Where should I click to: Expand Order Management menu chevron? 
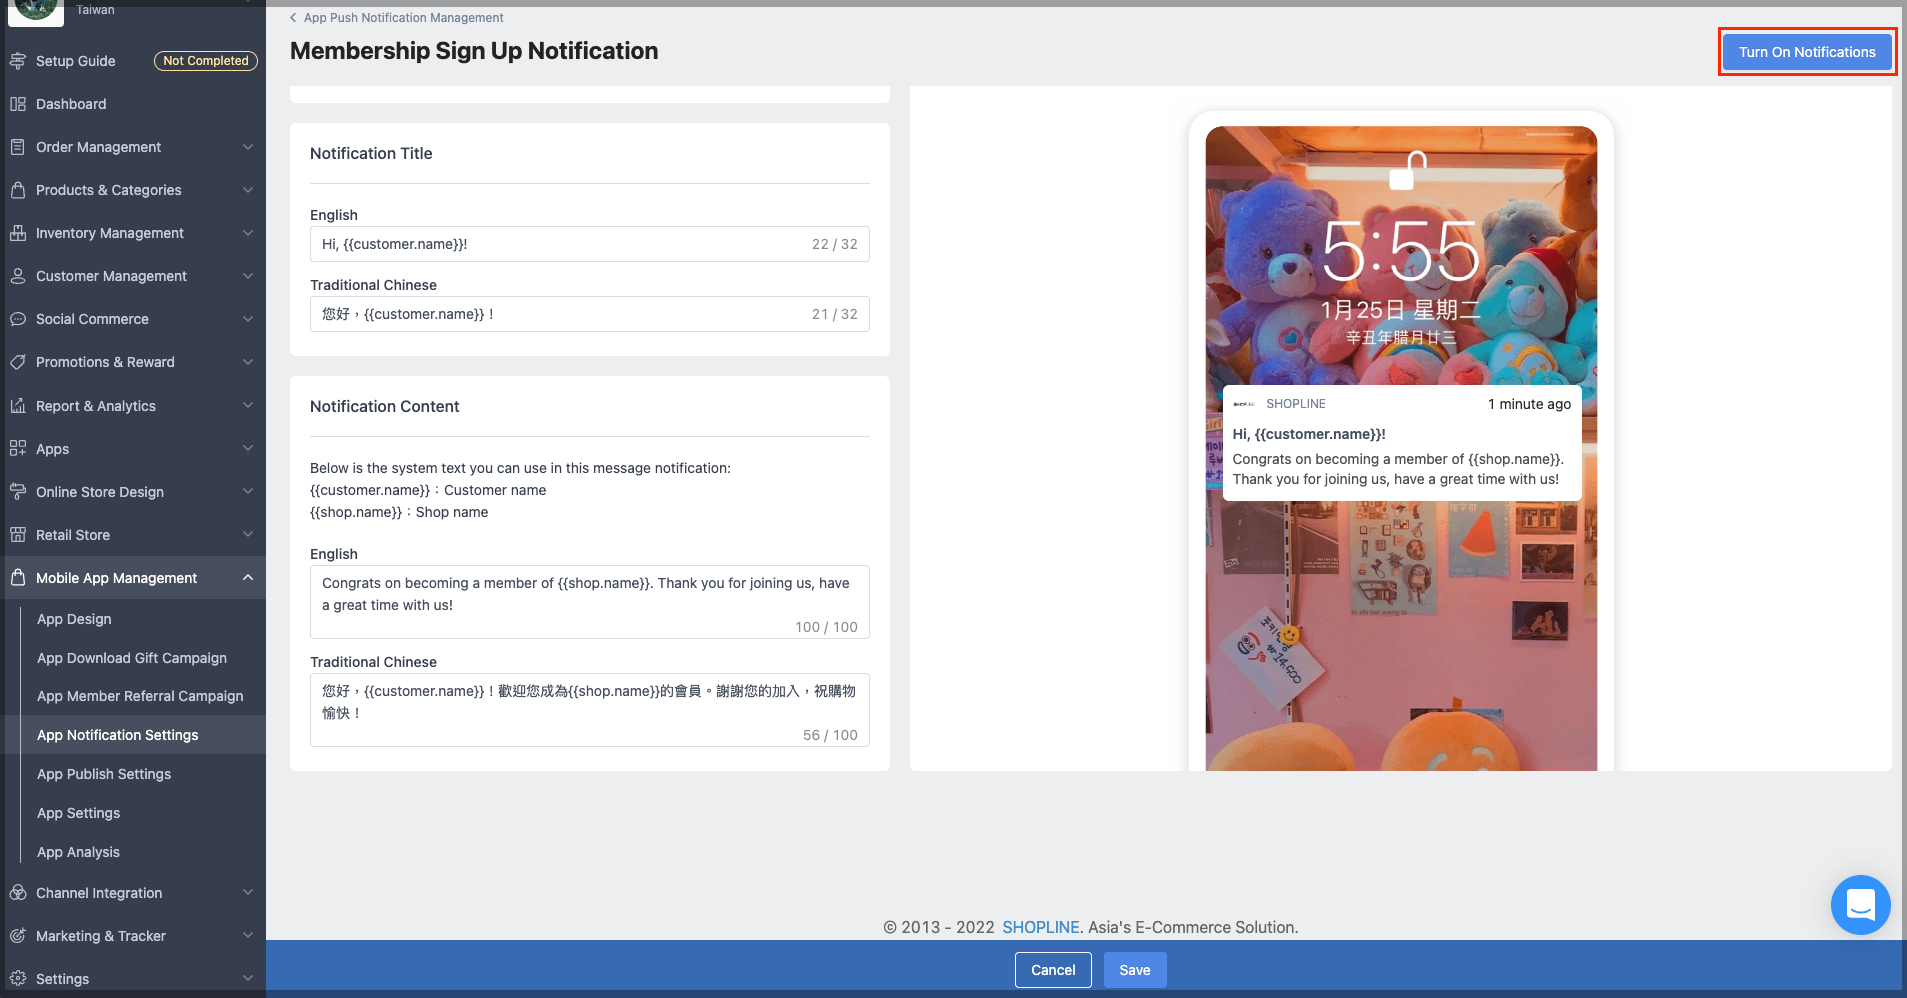(248, 147)
